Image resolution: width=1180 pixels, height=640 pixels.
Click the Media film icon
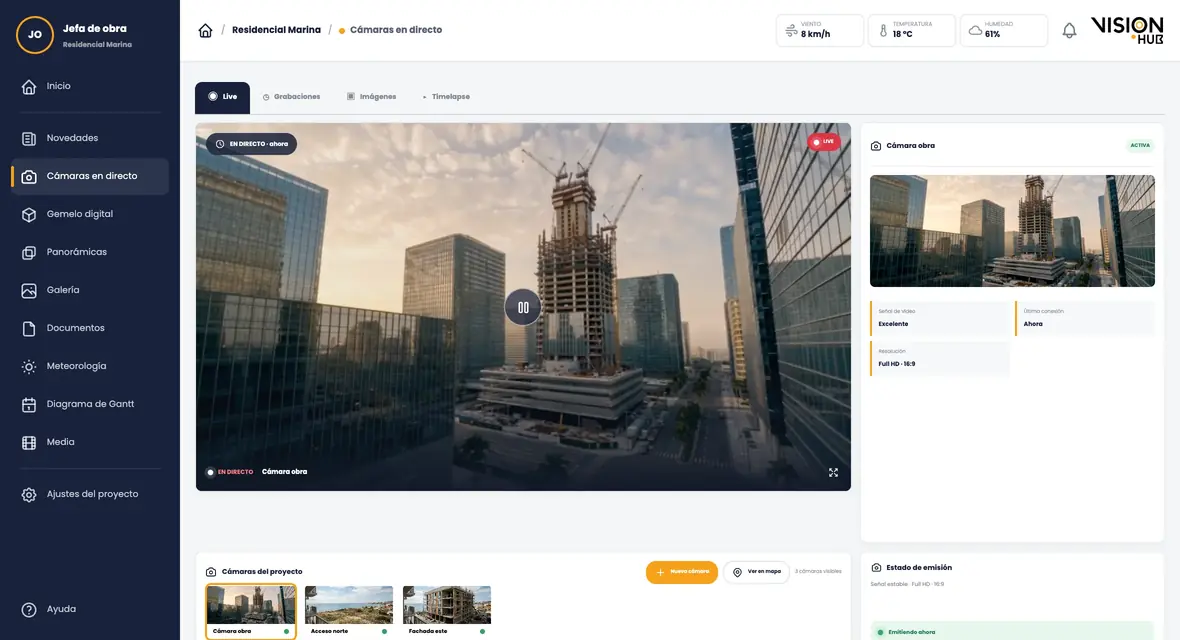29,443
